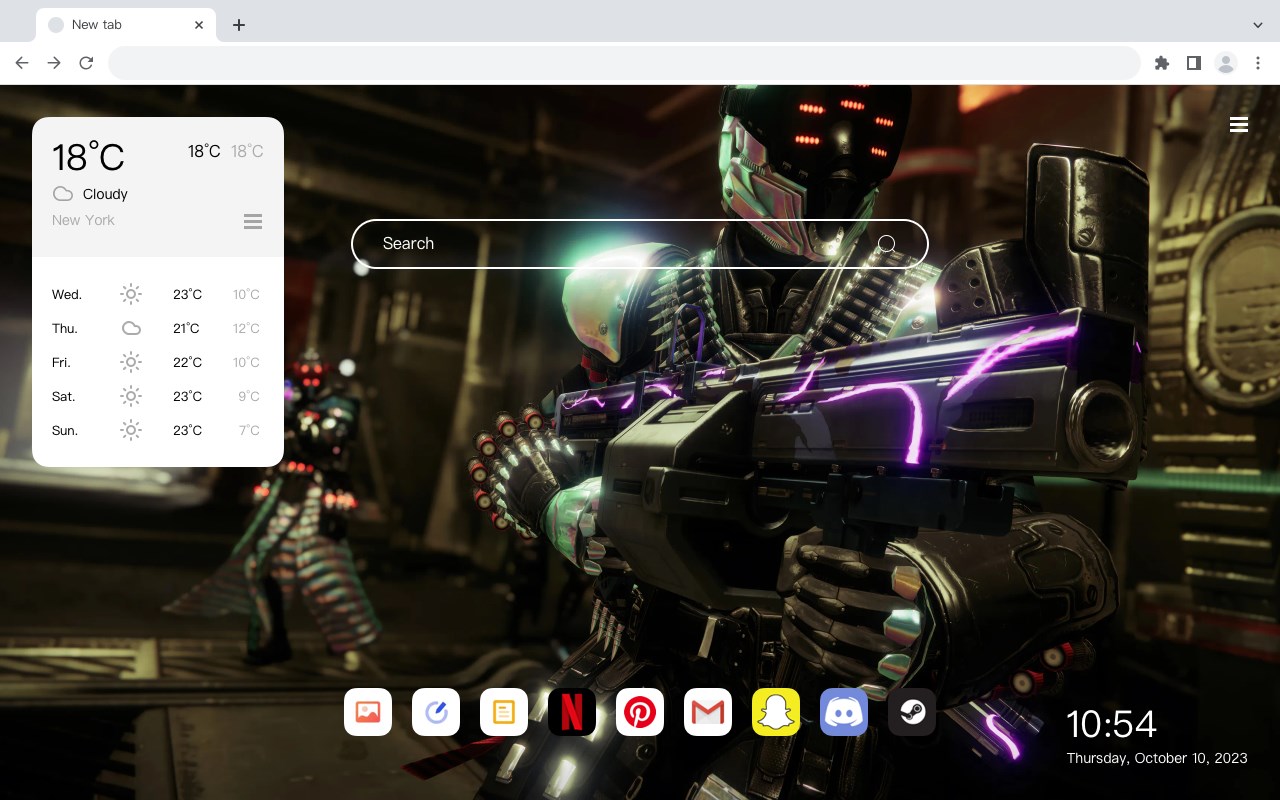The image size is (1280, 800).
Task: Open the photo gallery shortcut icon
Action: point(368,712)
